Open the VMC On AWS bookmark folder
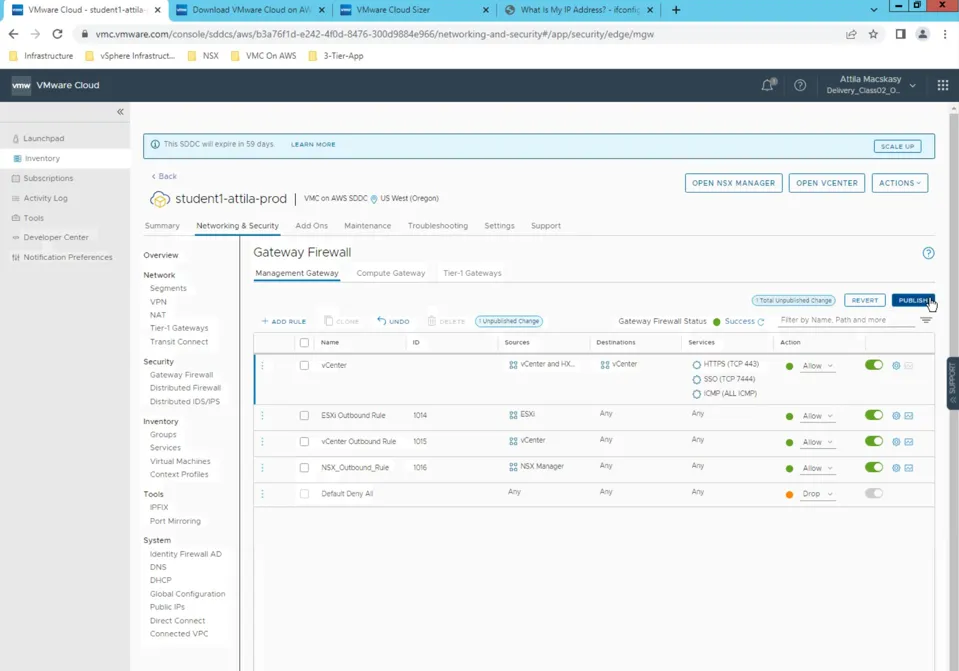This screenshot has width=959, height=671. point(264,56)
